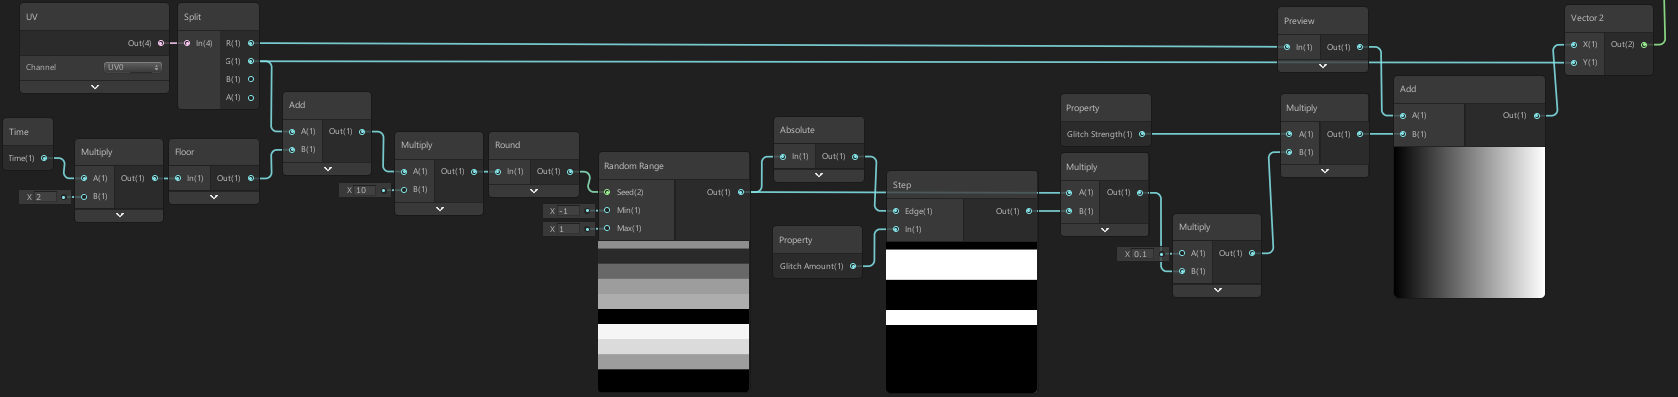Click the Preview node Out(1) port

pyautogui.click(x=1360, y=47)
